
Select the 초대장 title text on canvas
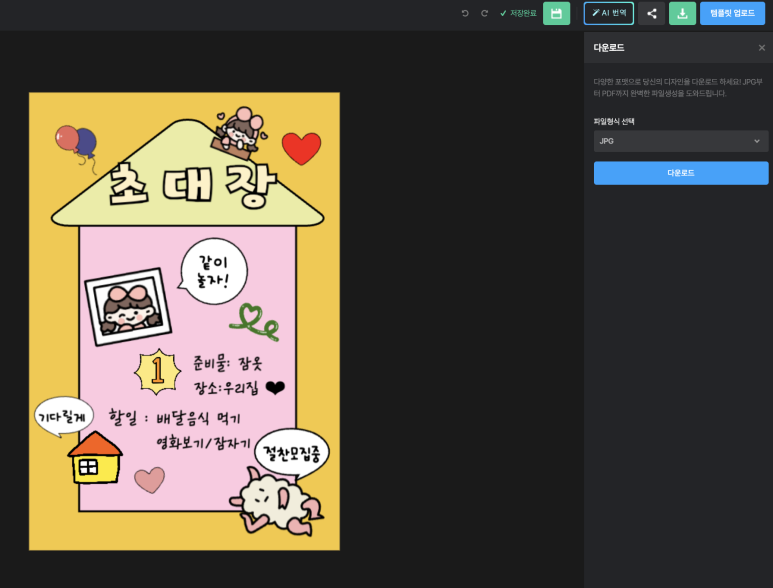(192, 184)
